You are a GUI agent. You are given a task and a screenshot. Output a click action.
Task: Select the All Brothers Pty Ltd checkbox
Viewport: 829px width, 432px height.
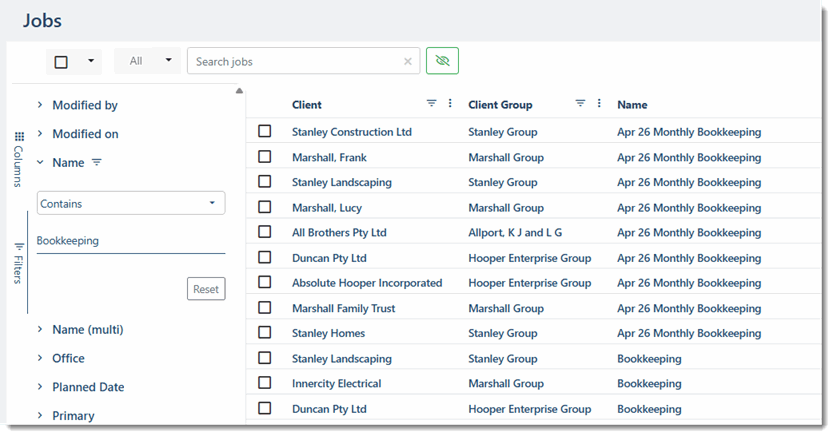(264, 232)
